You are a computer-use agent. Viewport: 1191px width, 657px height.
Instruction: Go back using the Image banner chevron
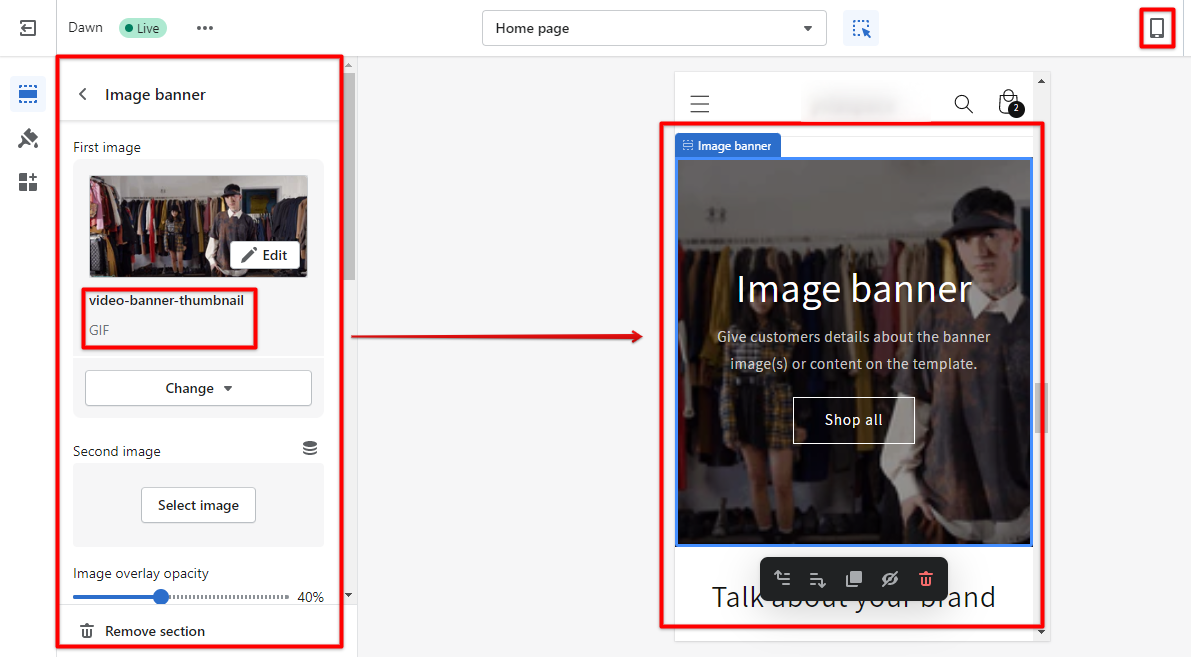pos(82,94)
